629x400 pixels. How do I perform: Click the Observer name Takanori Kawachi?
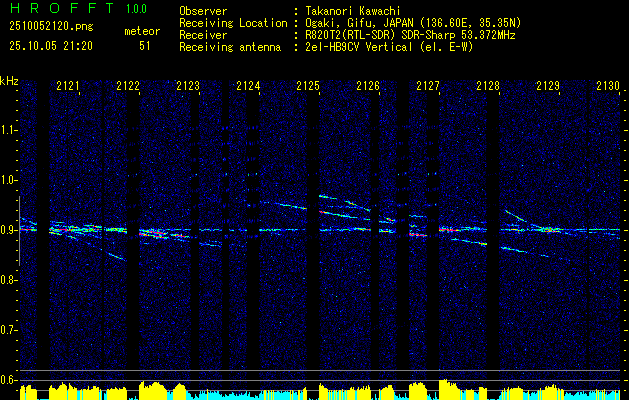click(x=353, y=11)
